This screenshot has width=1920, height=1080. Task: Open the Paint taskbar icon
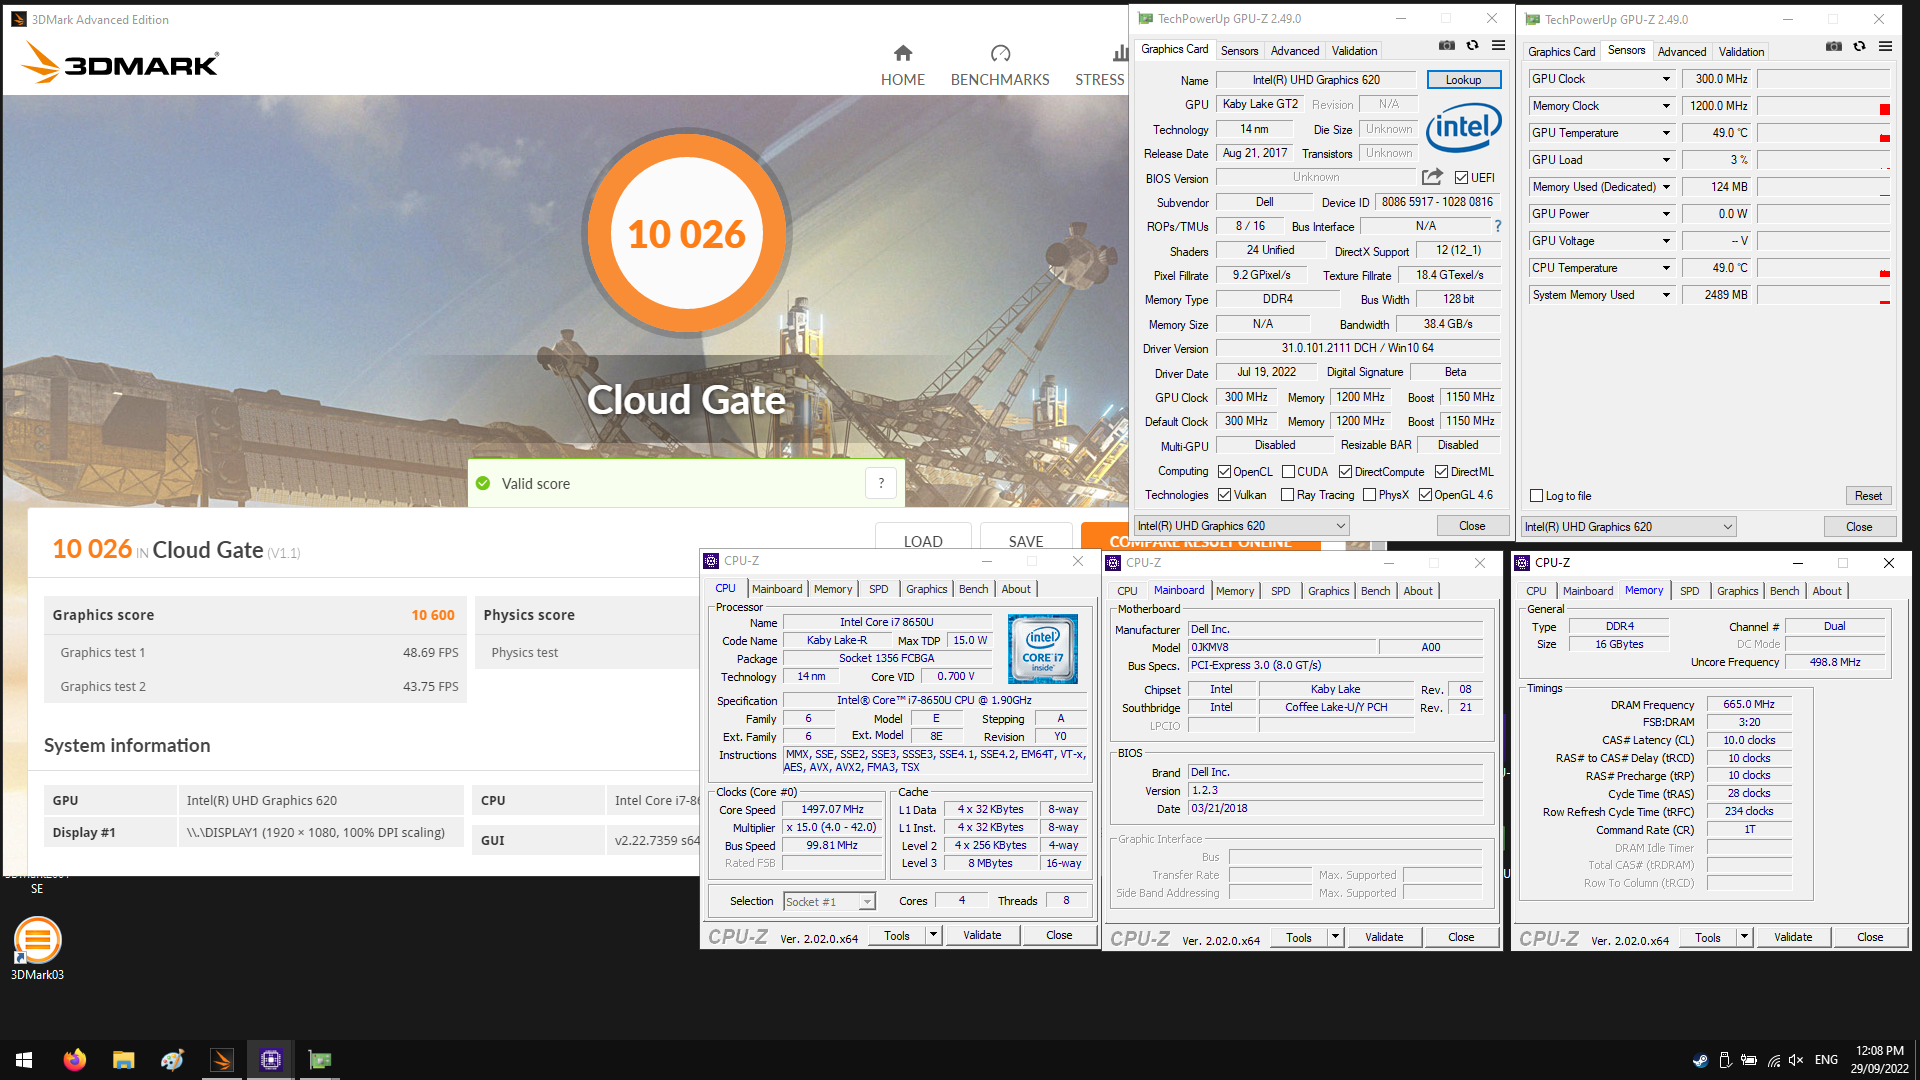(172, 1060)
